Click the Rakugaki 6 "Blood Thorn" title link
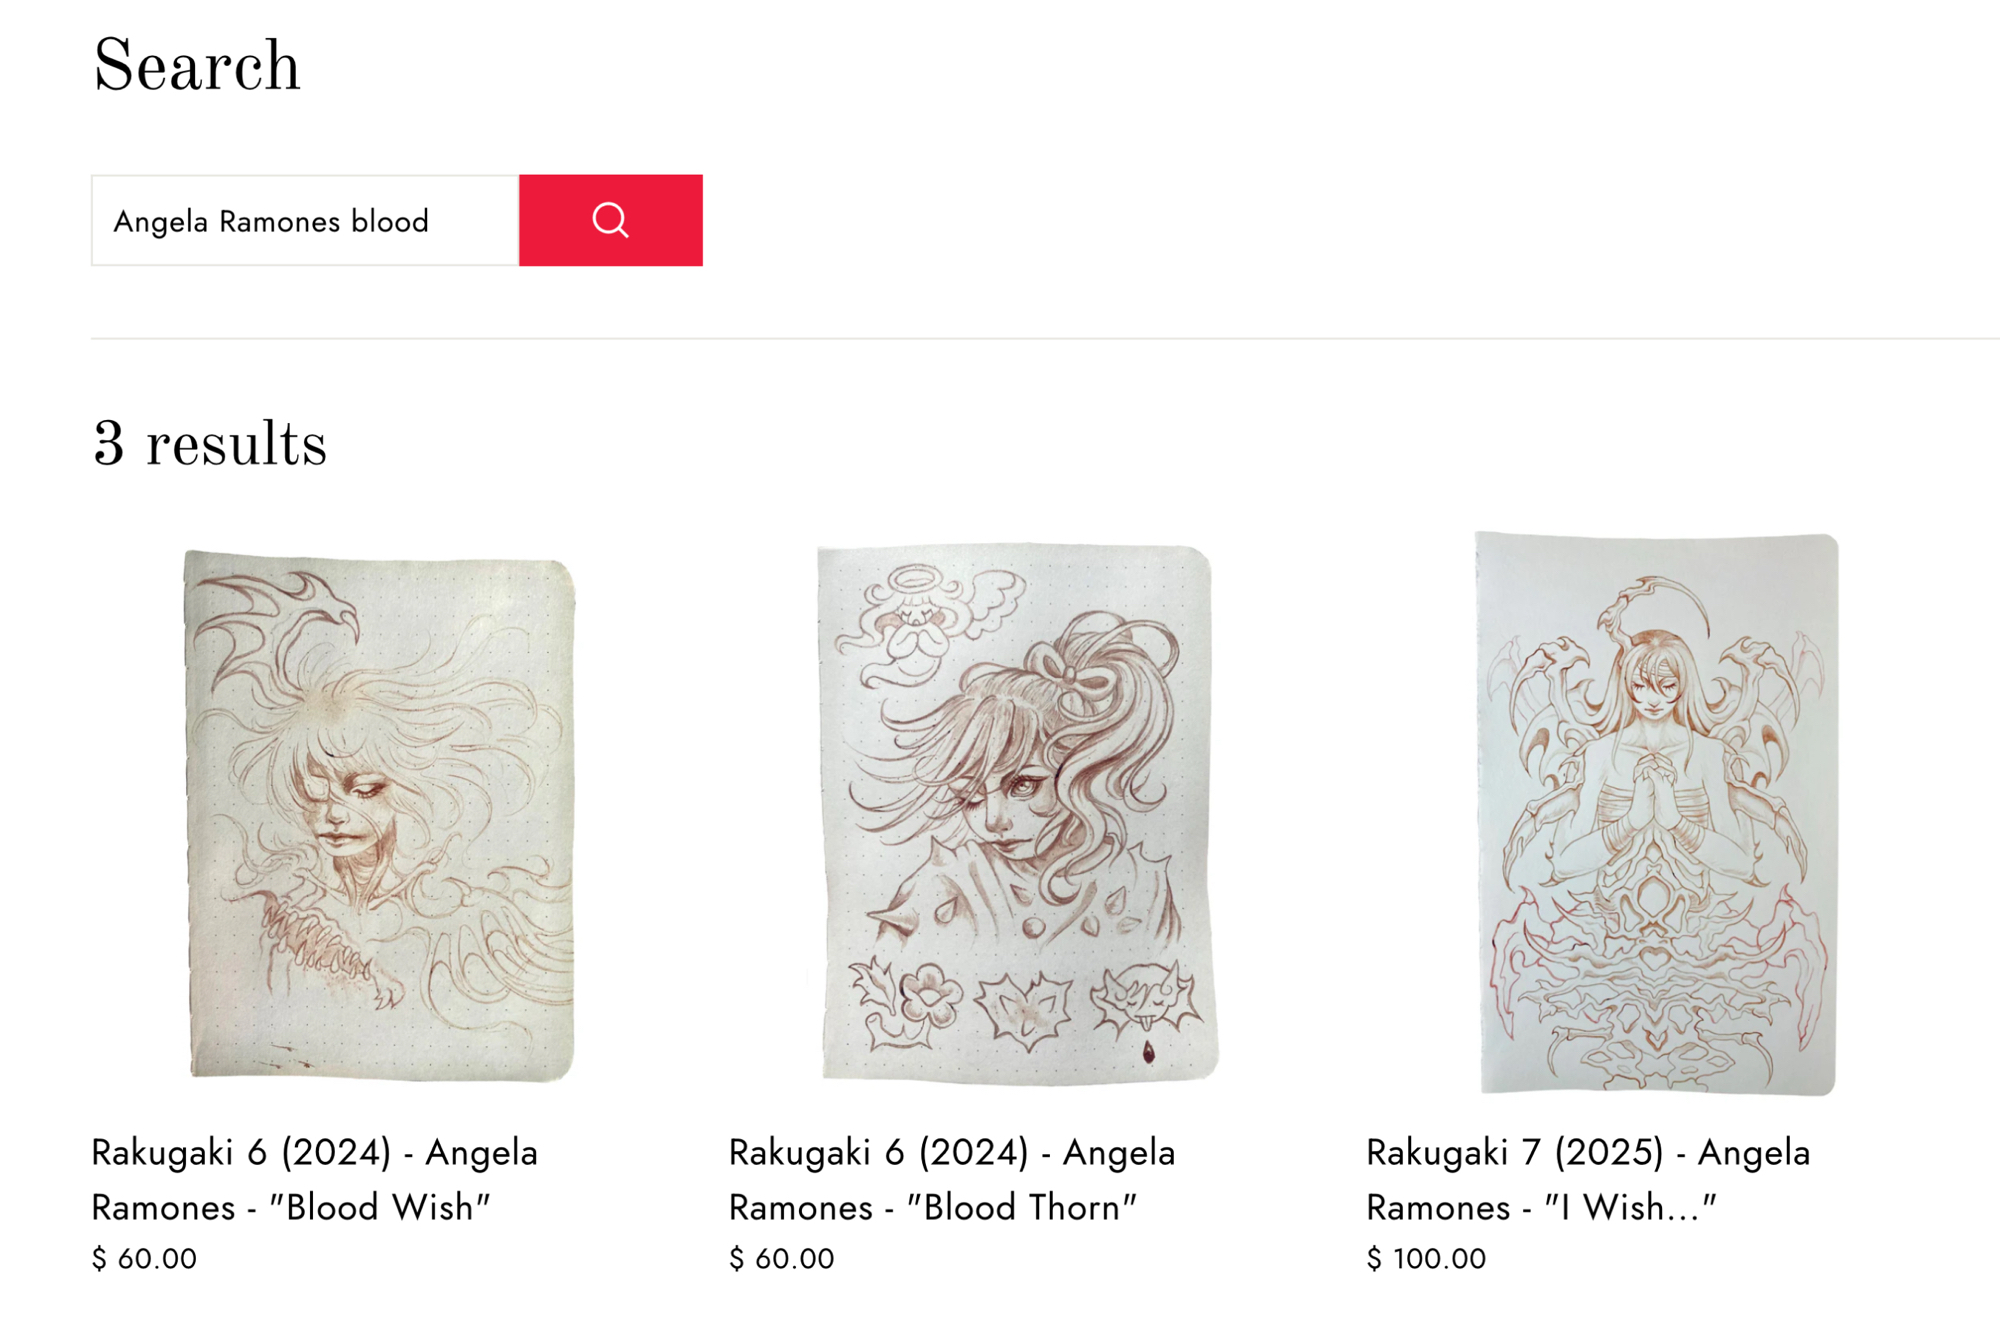Image resolution: width=2000 pixels, height=1344 pixels. coord(951,1179)
